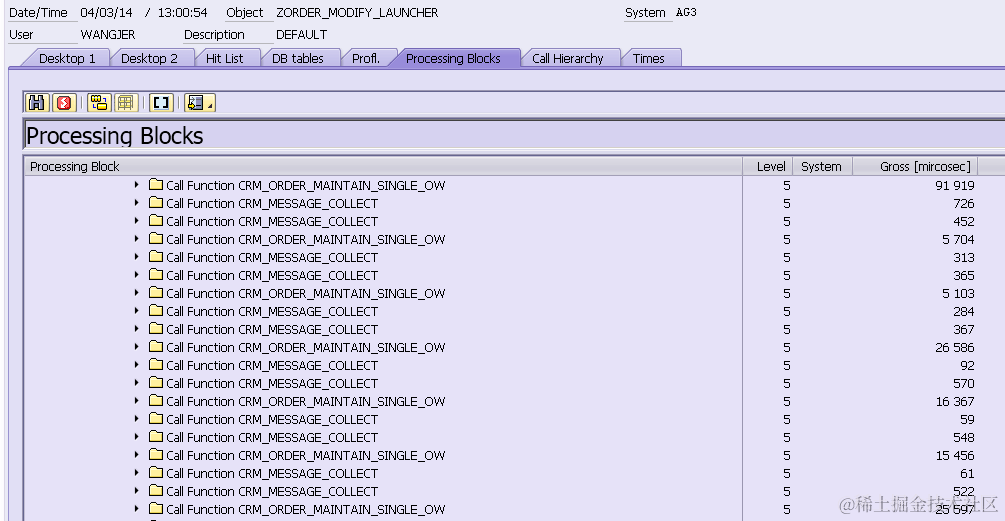
Task: Click folder icon of row with gross 570
Action: point(156,383)
